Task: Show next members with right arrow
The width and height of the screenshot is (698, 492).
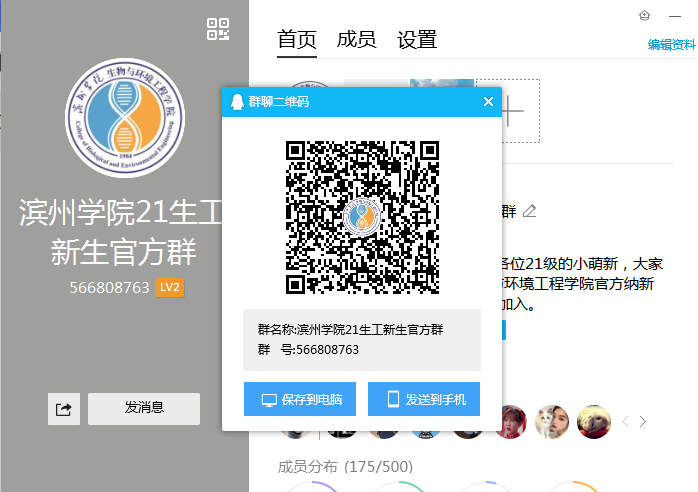Action: 643,422
